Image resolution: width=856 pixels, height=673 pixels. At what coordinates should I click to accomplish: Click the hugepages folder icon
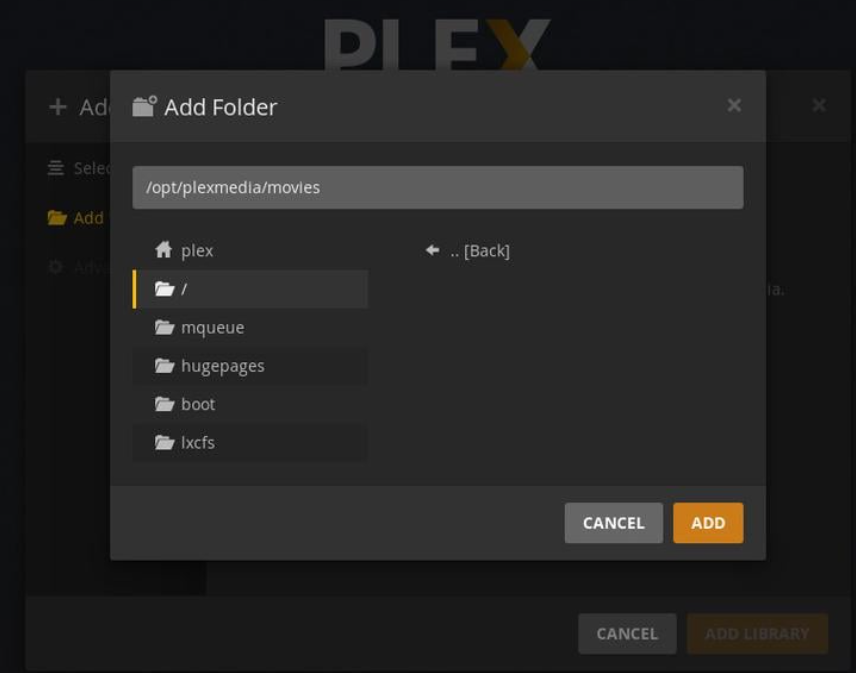click(x=164, y=365)
